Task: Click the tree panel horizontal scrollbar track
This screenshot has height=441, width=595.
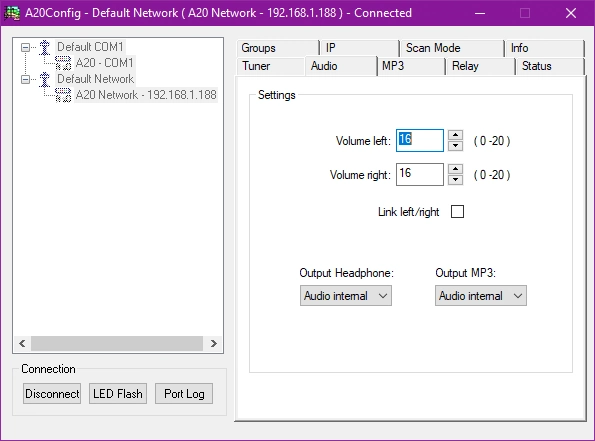Action: pyautogui.click(x=117, y=343)
